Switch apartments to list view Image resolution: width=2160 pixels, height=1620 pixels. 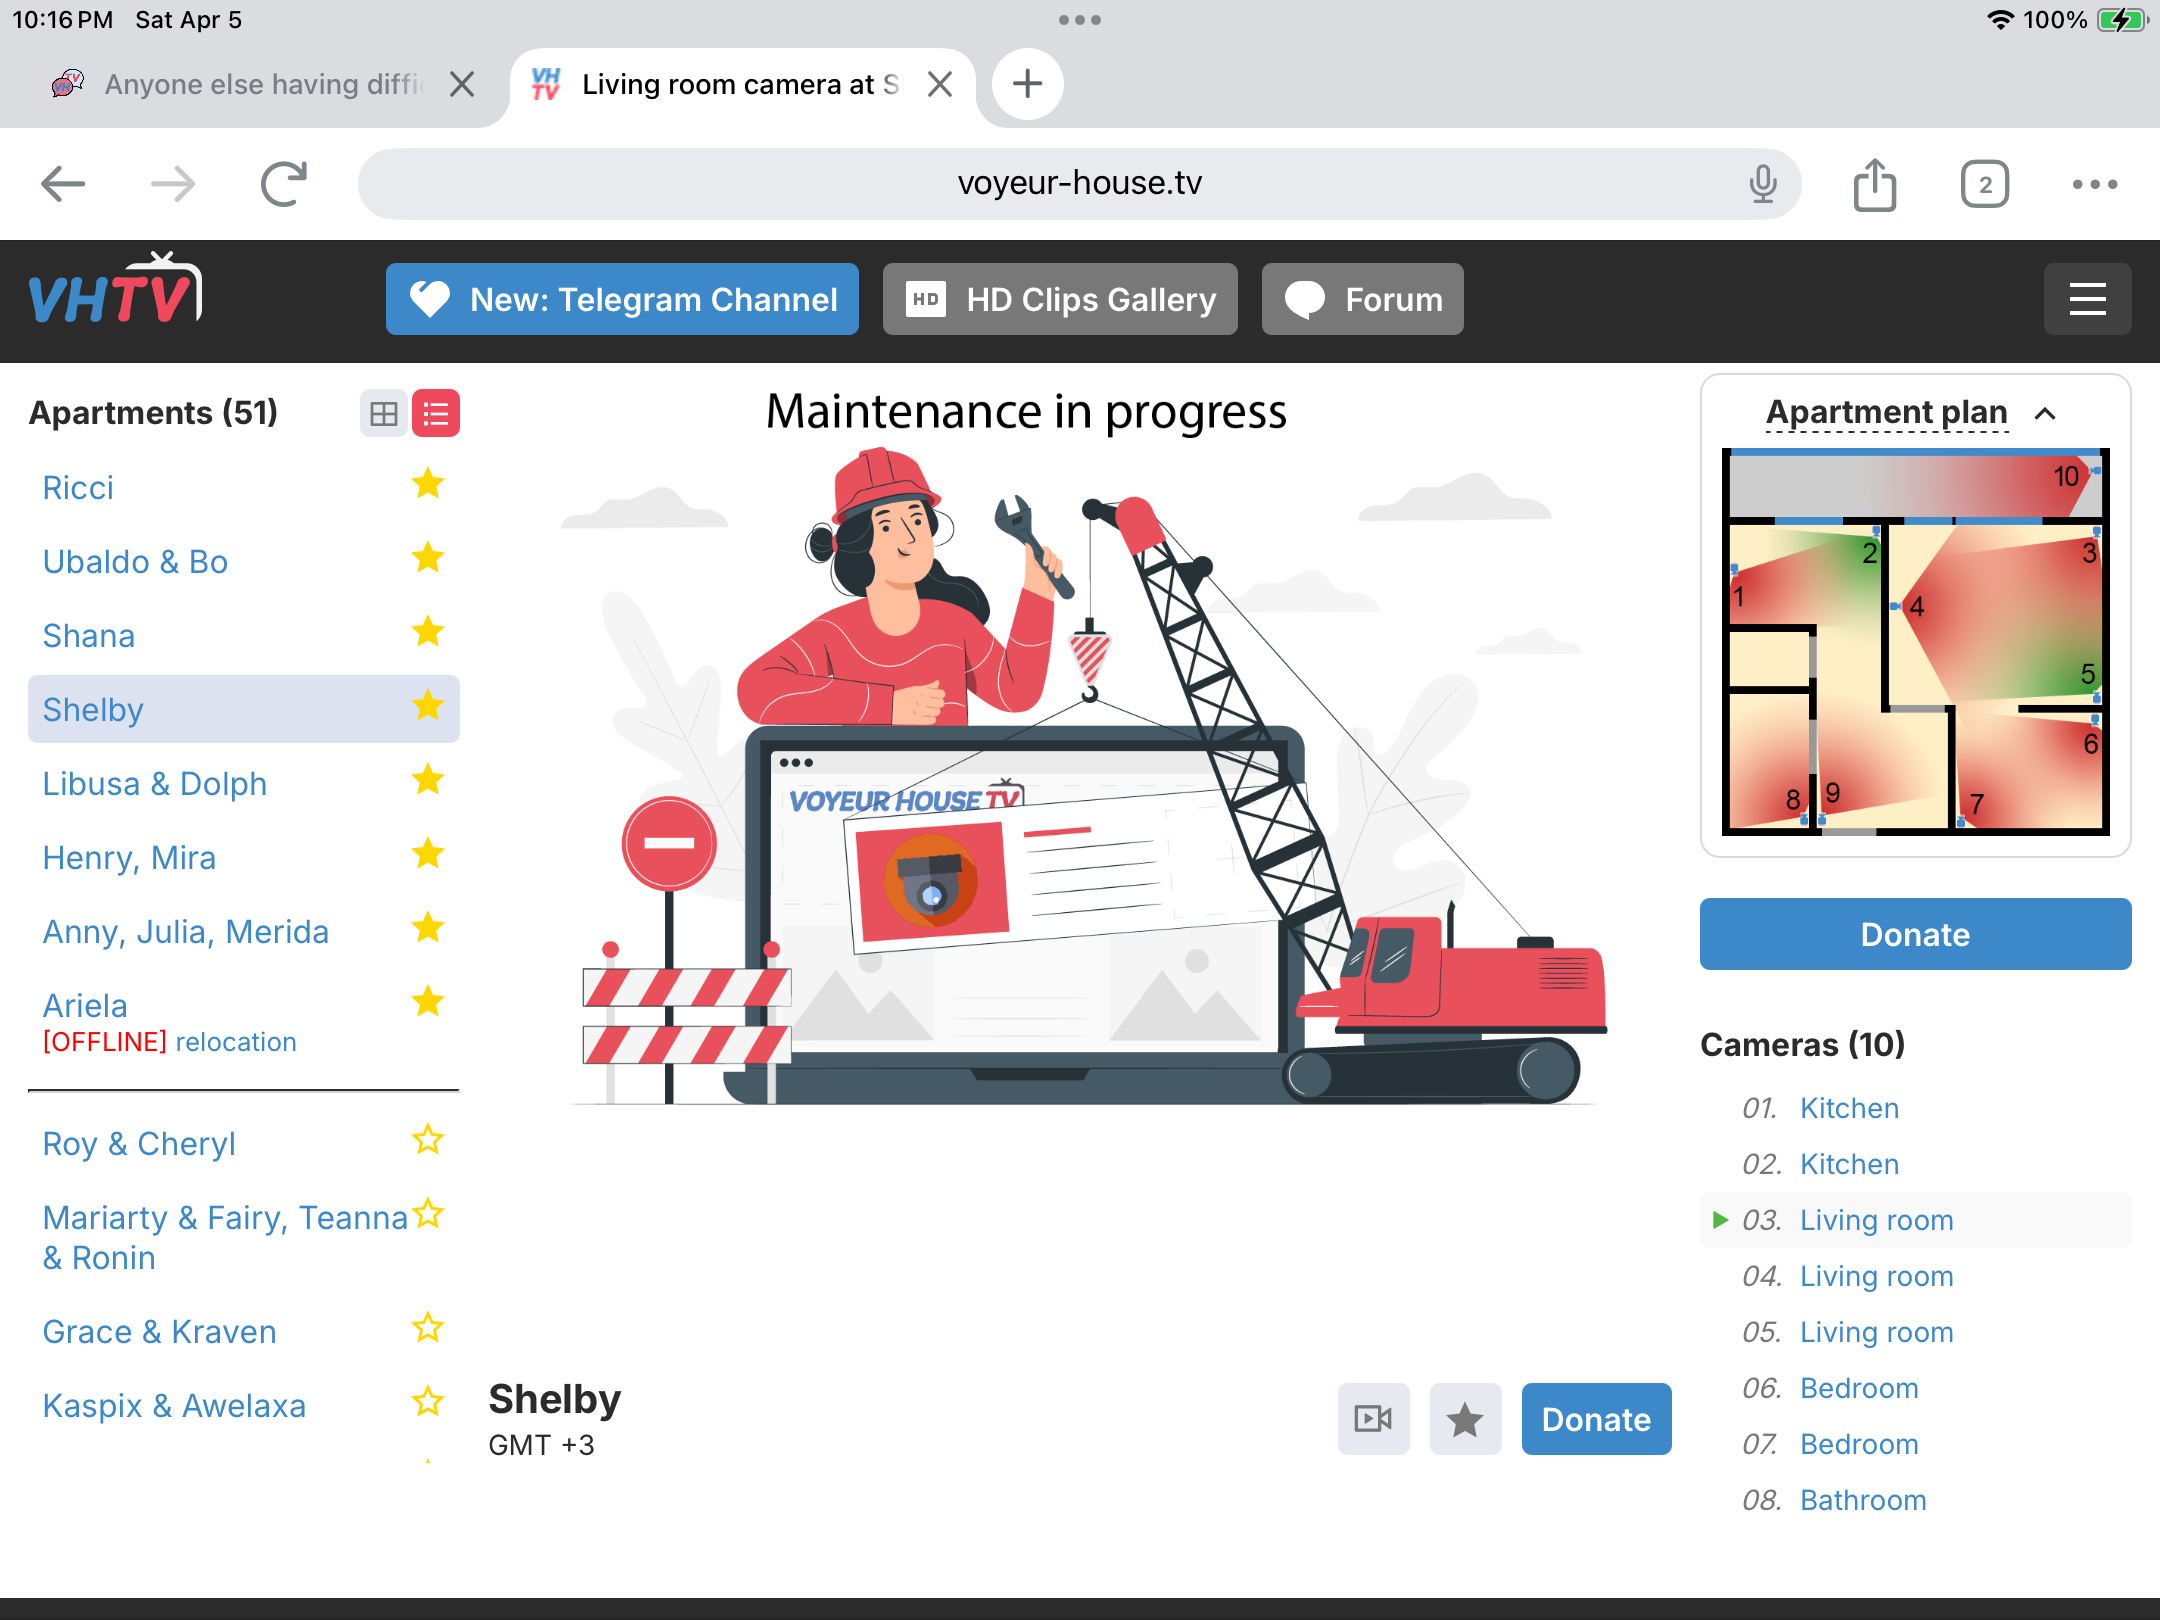(x=436, y=413)
